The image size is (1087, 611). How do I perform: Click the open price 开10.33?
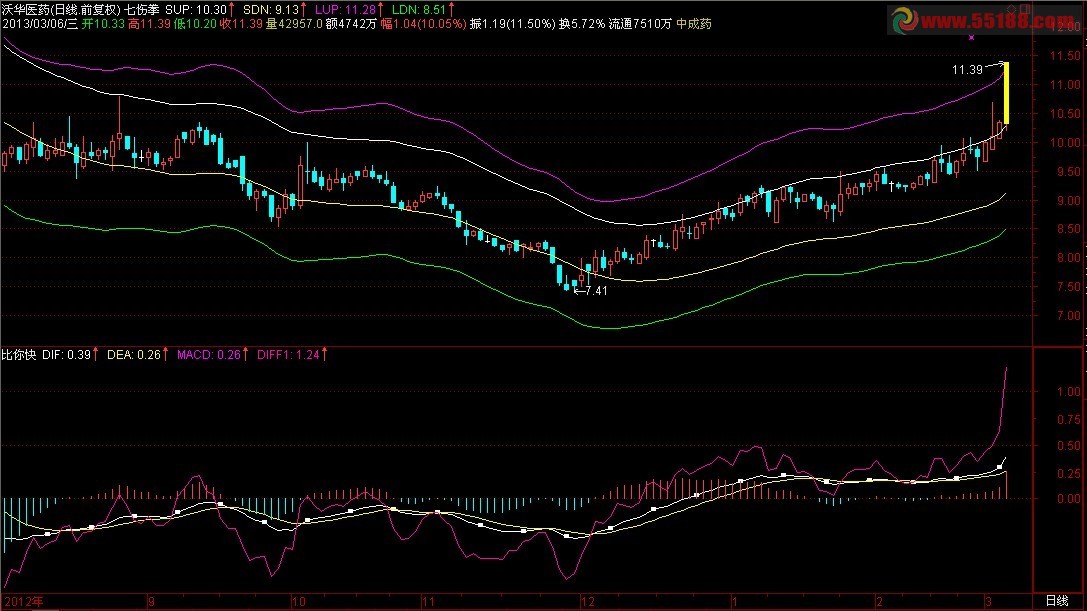click(103, 24)
